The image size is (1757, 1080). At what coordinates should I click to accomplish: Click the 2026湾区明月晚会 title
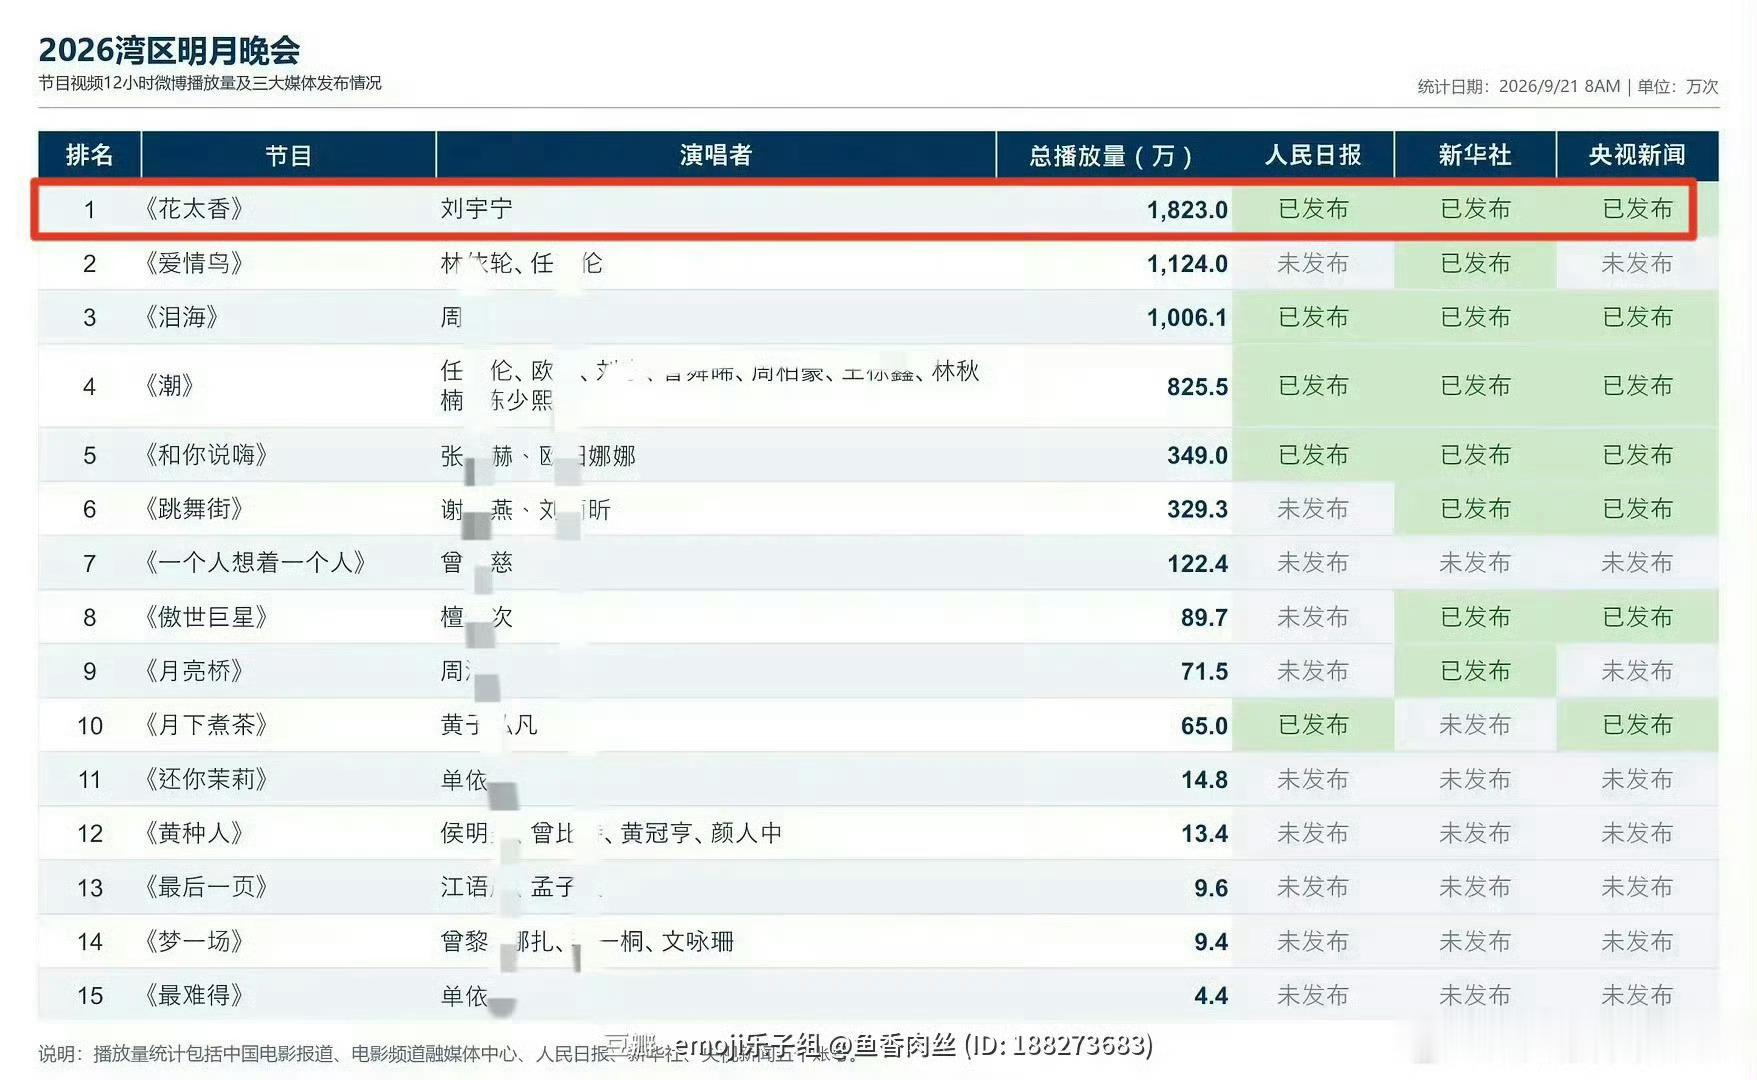click(170, 50)
